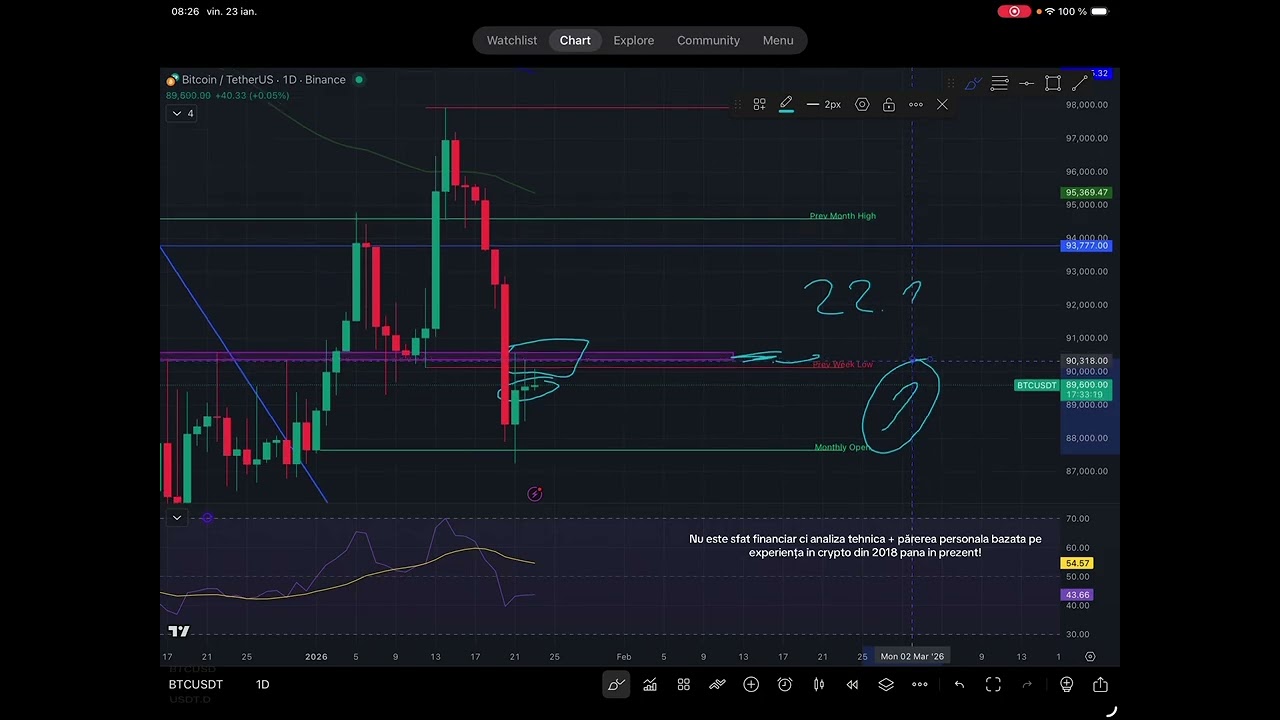Switch to the Chart tab
The image size is (1280, 720).
(575, 41)
